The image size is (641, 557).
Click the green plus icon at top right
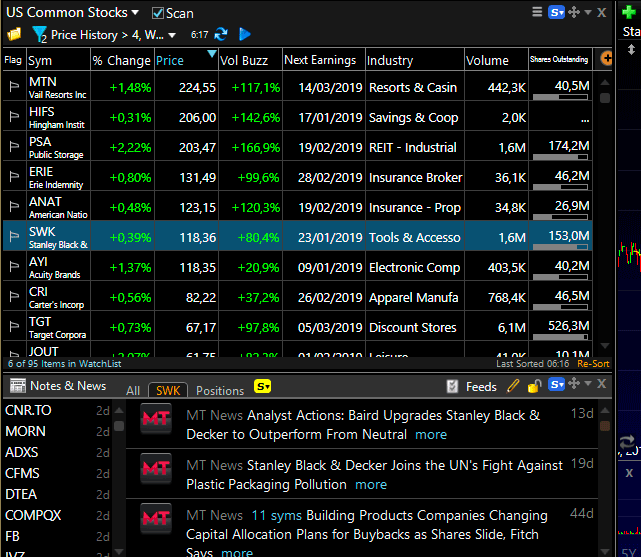pos(629,12)
